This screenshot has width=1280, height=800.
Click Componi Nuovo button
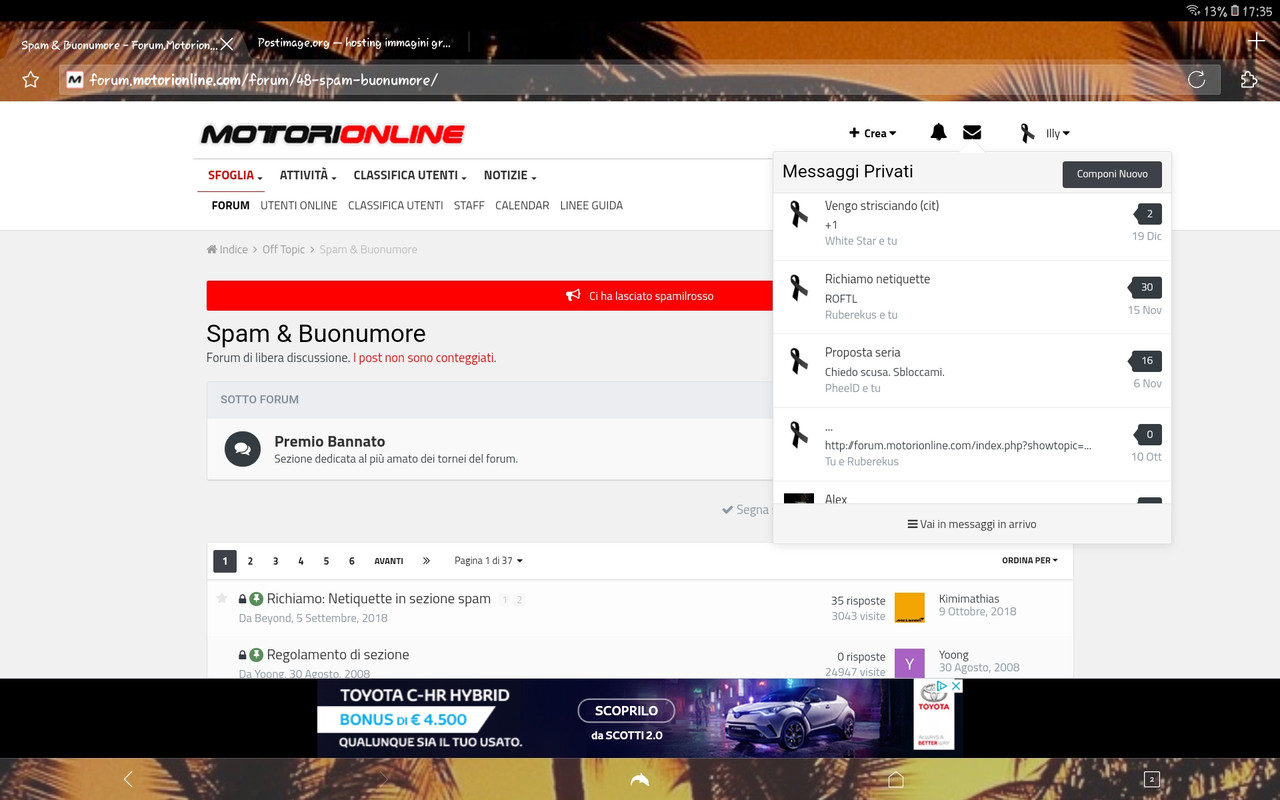pyautogui.click(x=1112, y=174)
